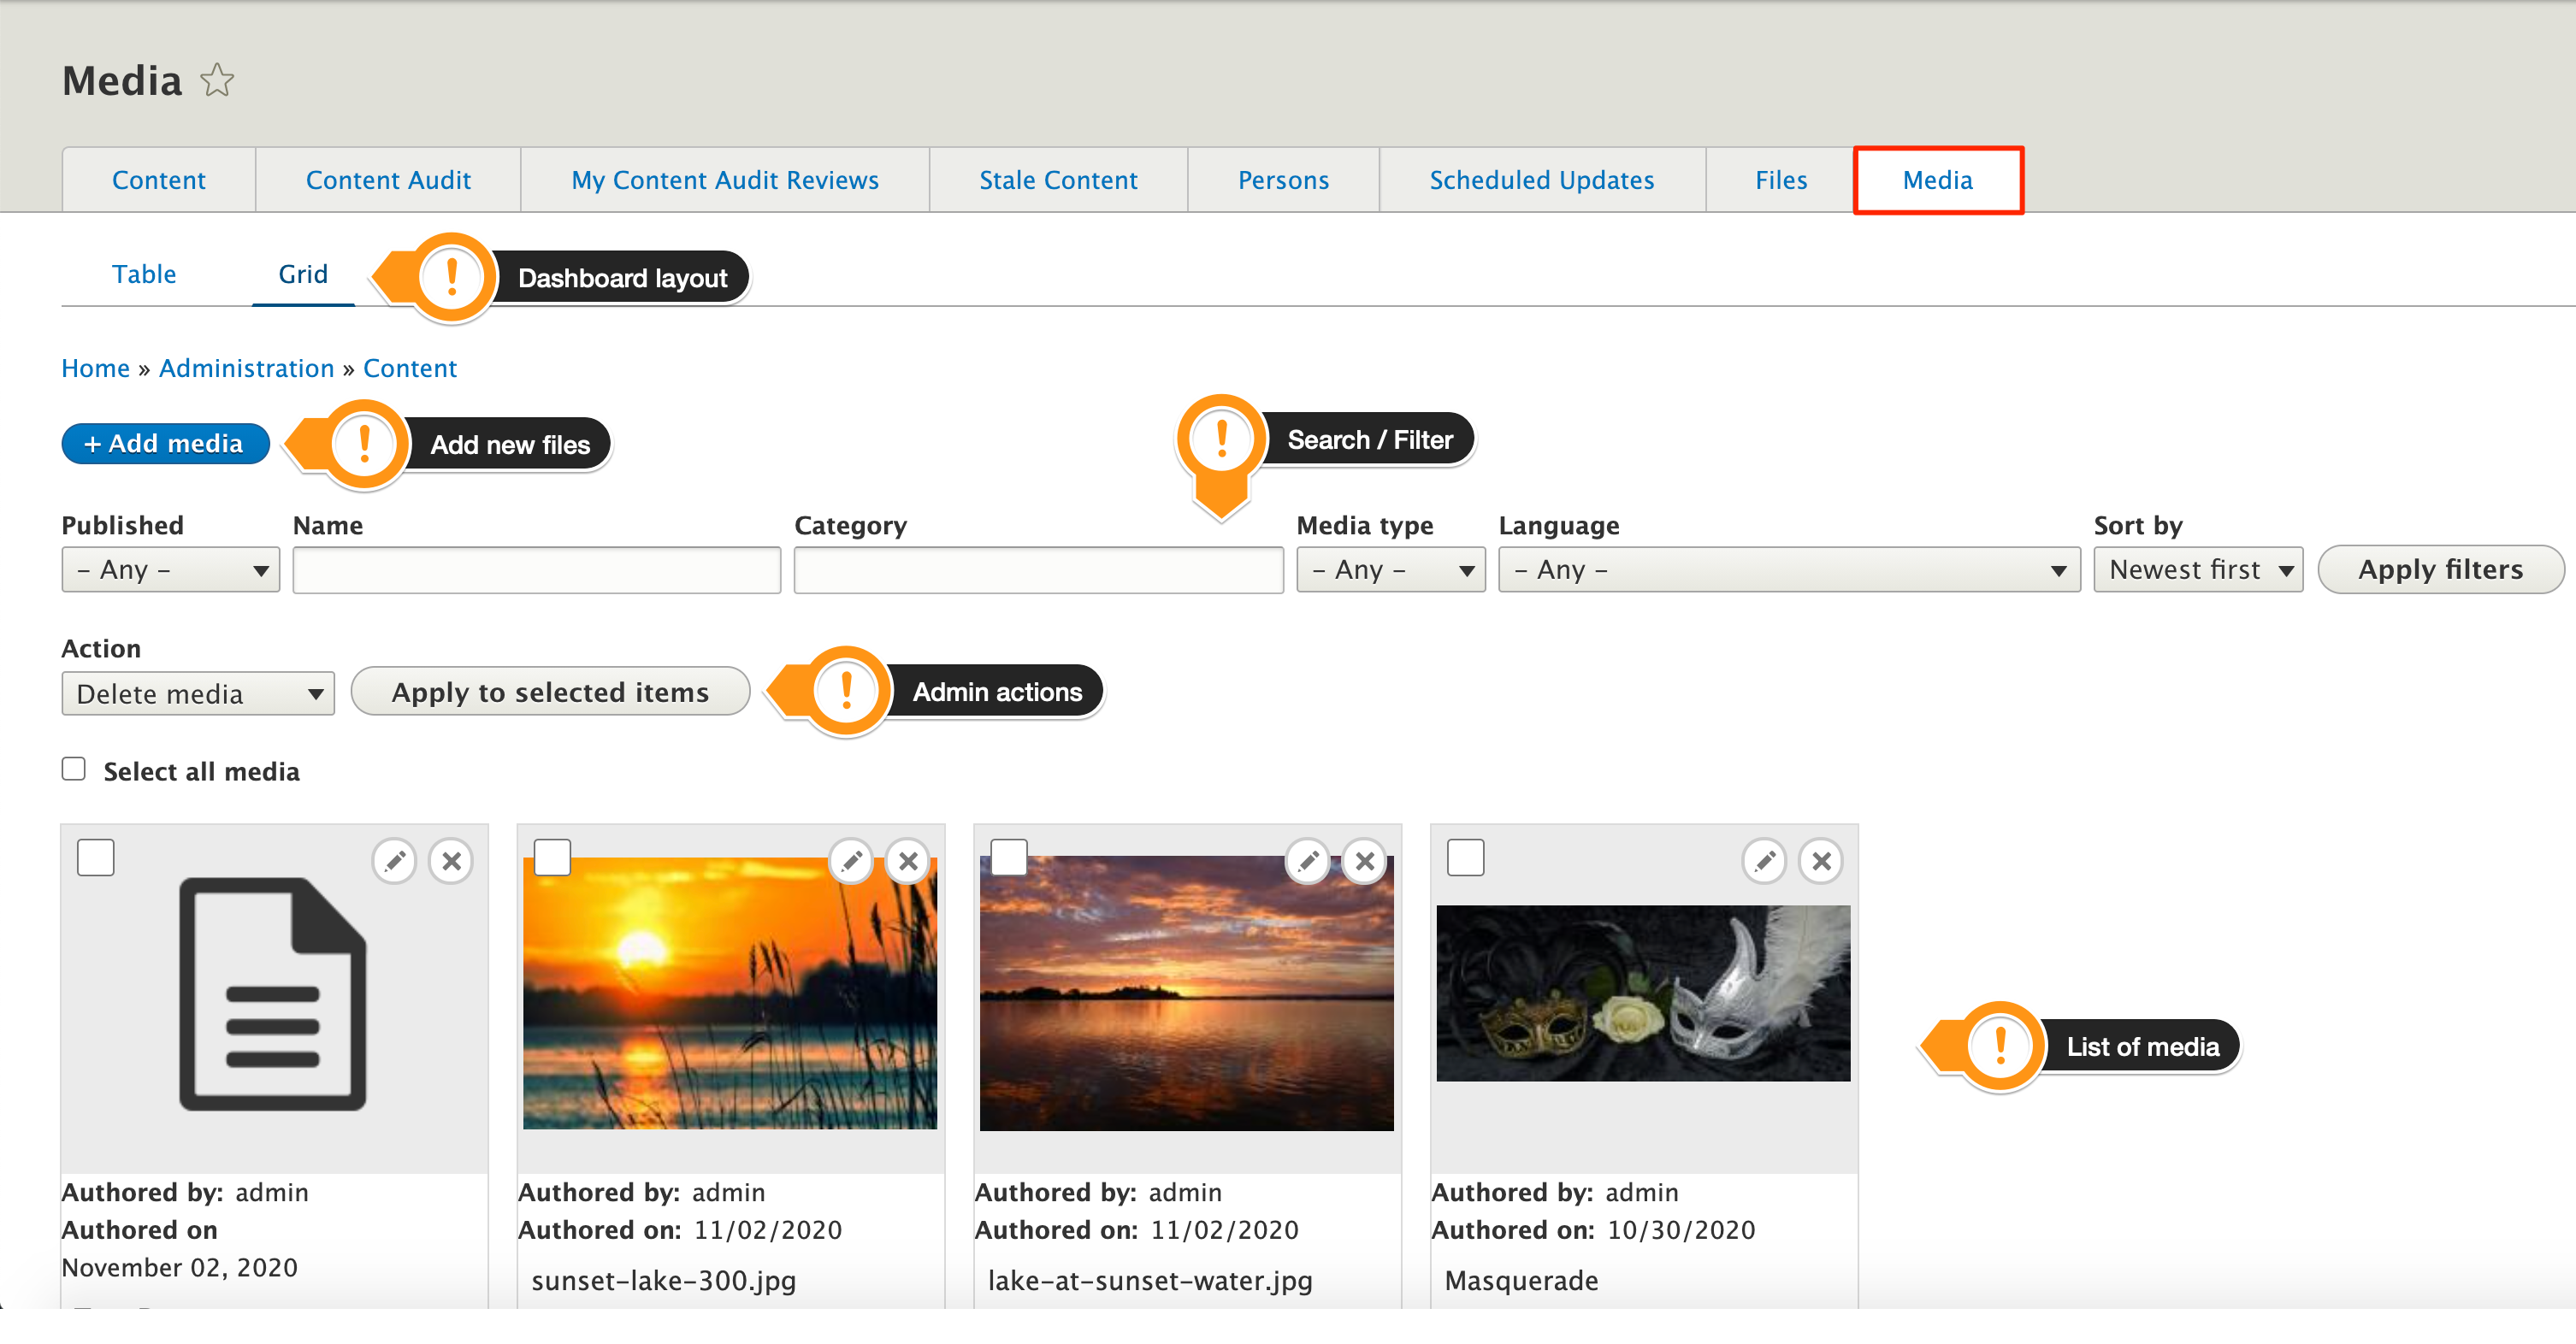Check the Select all media checkbox
The image size is (2576, 1344).
73,768
